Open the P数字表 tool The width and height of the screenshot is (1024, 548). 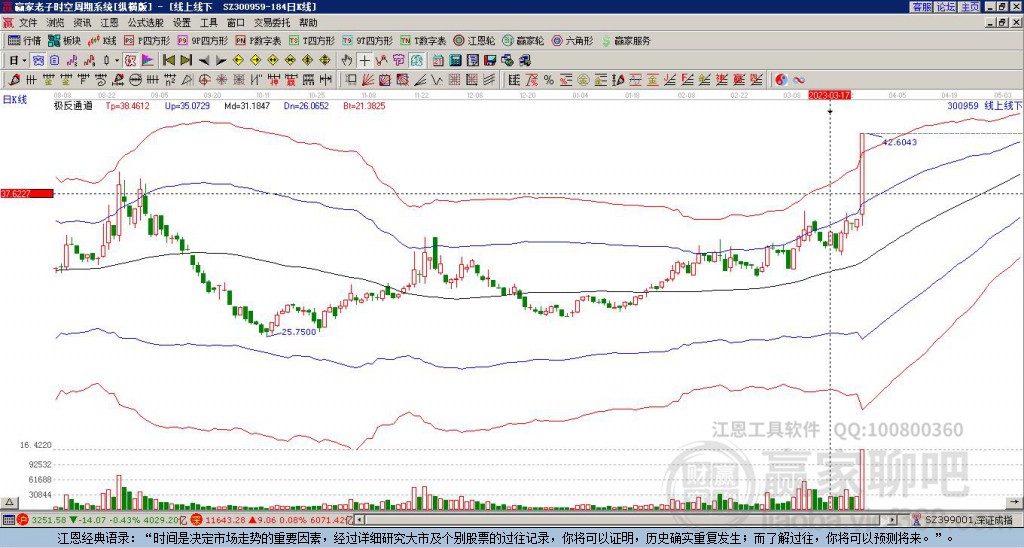coord(258,40)
